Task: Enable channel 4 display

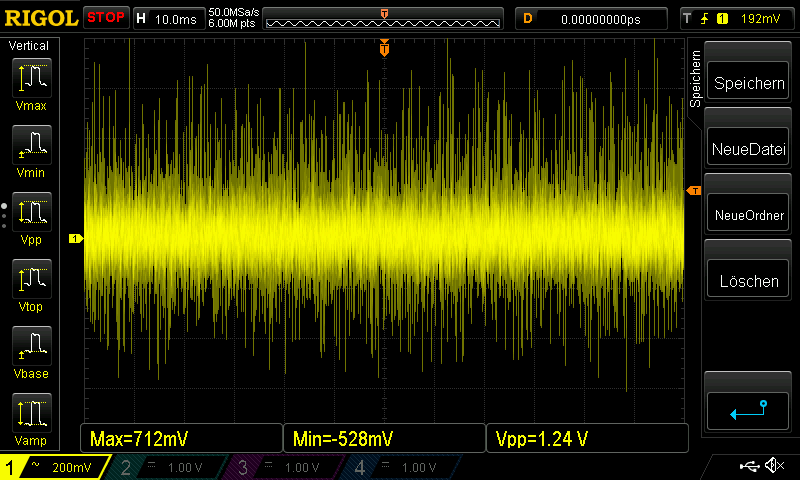Action: (398, 467)
